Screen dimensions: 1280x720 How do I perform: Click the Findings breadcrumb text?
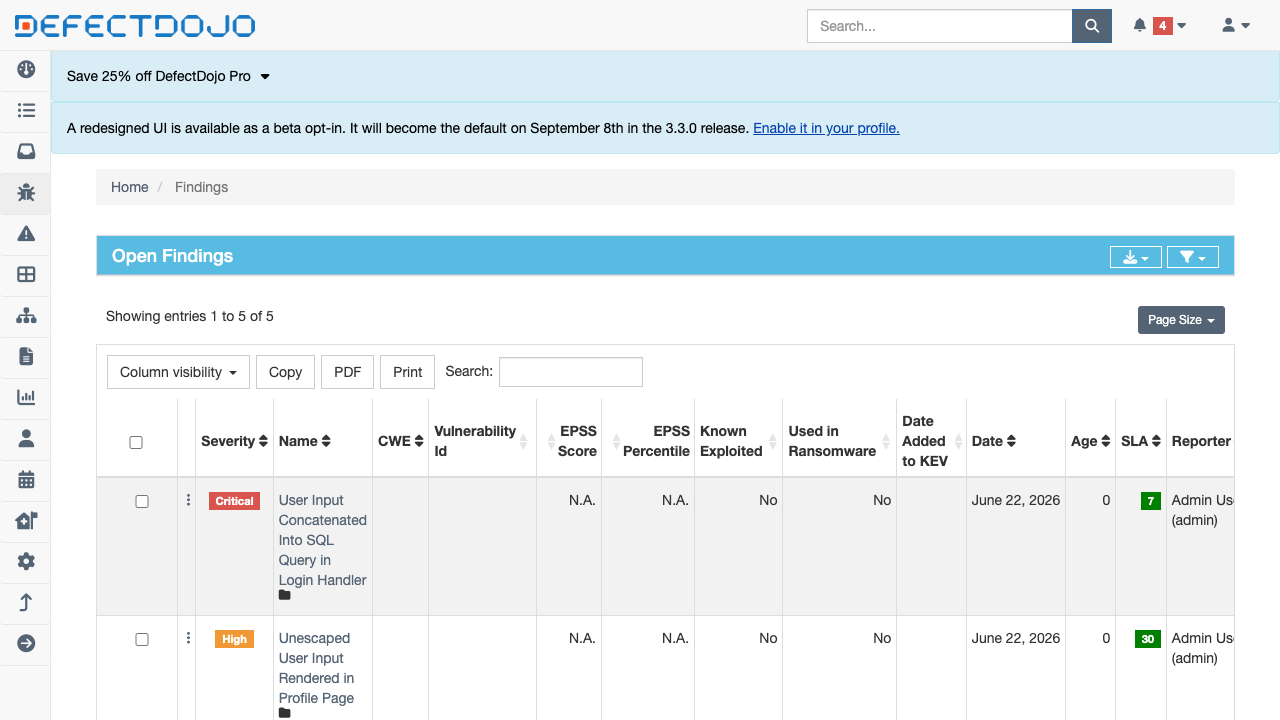coord(201,187)
